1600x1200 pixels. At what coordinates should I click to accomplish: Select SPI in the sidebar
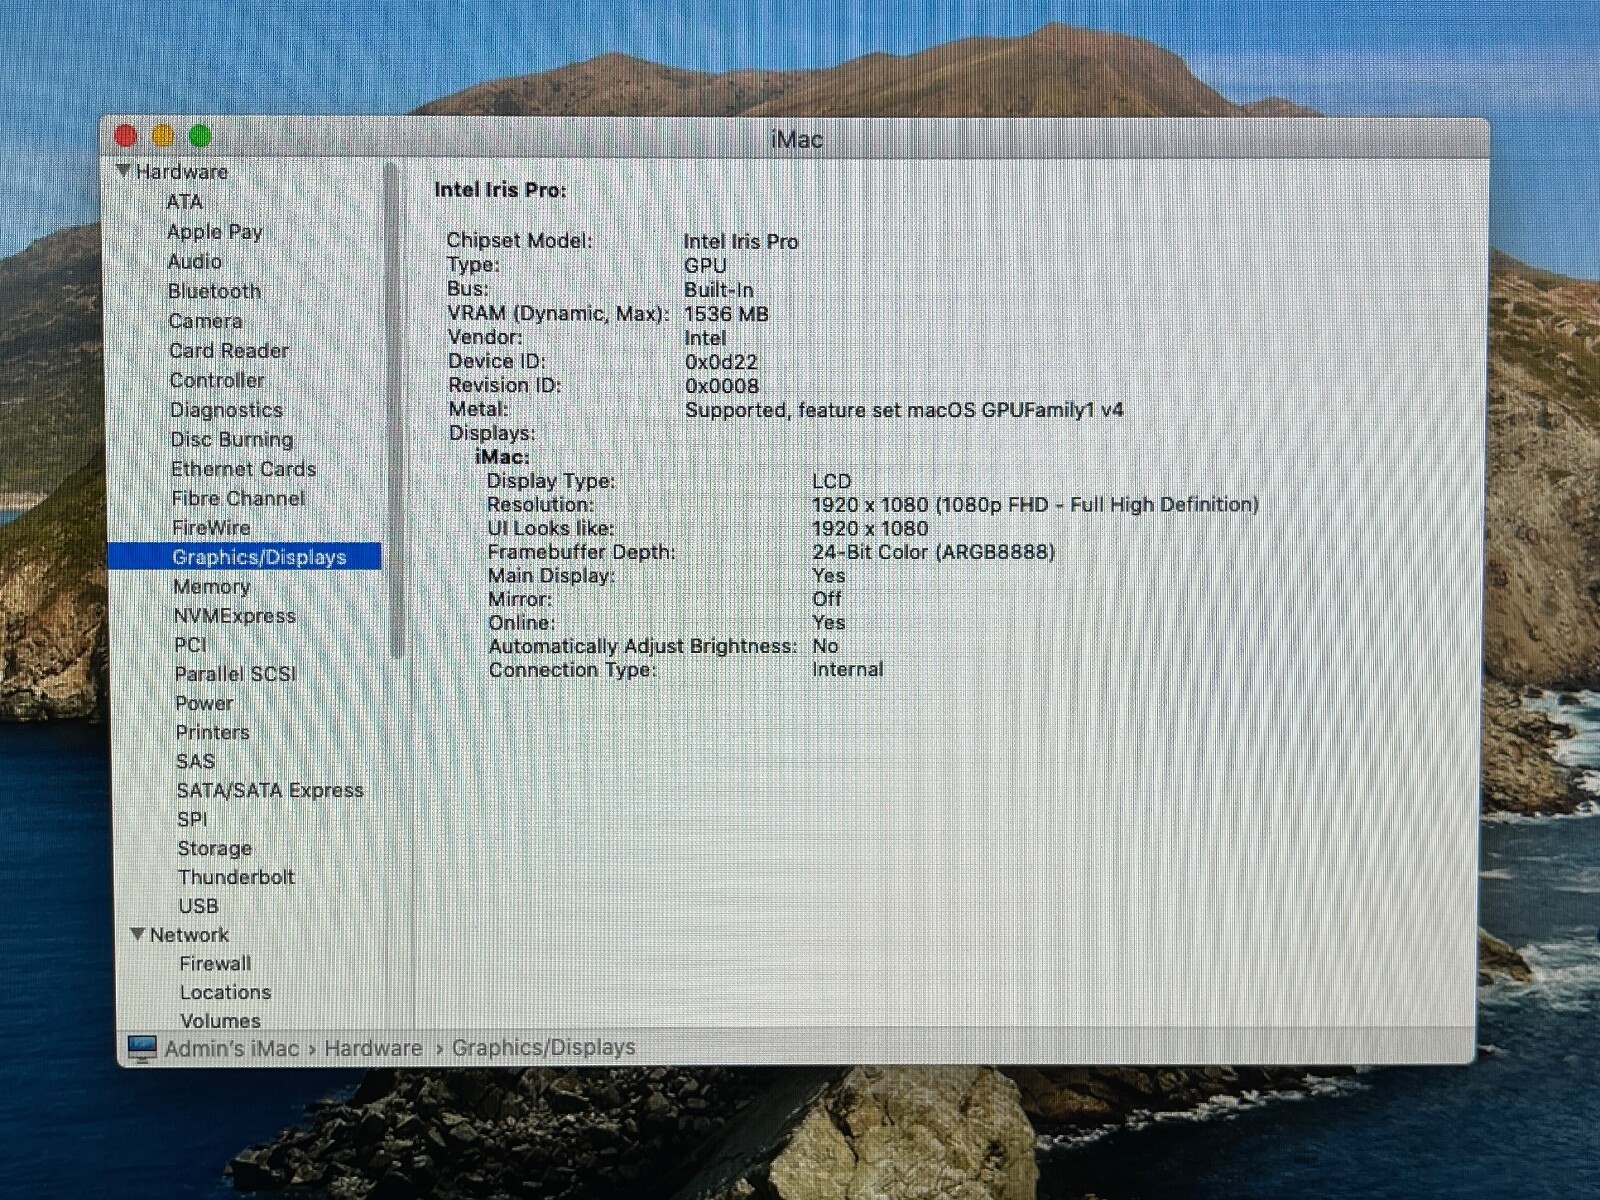[x=192, y=819]
